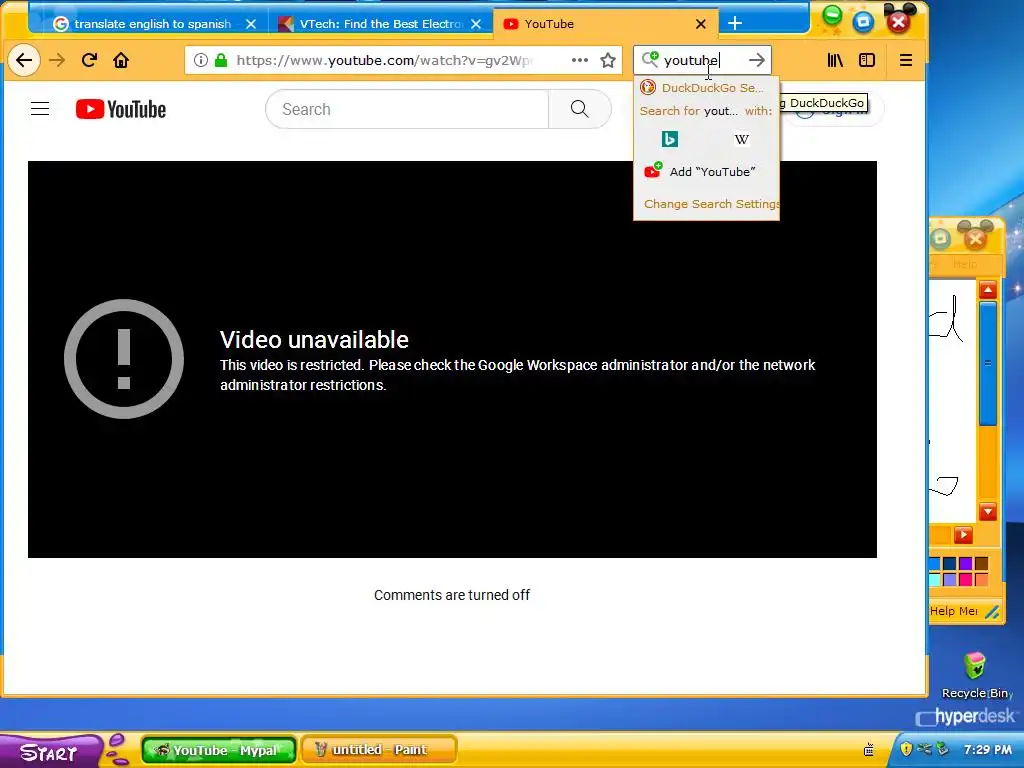Click the browser search box text
Image resolution: width=1024 pixels, height=768 pixels.
pos(692,60)
